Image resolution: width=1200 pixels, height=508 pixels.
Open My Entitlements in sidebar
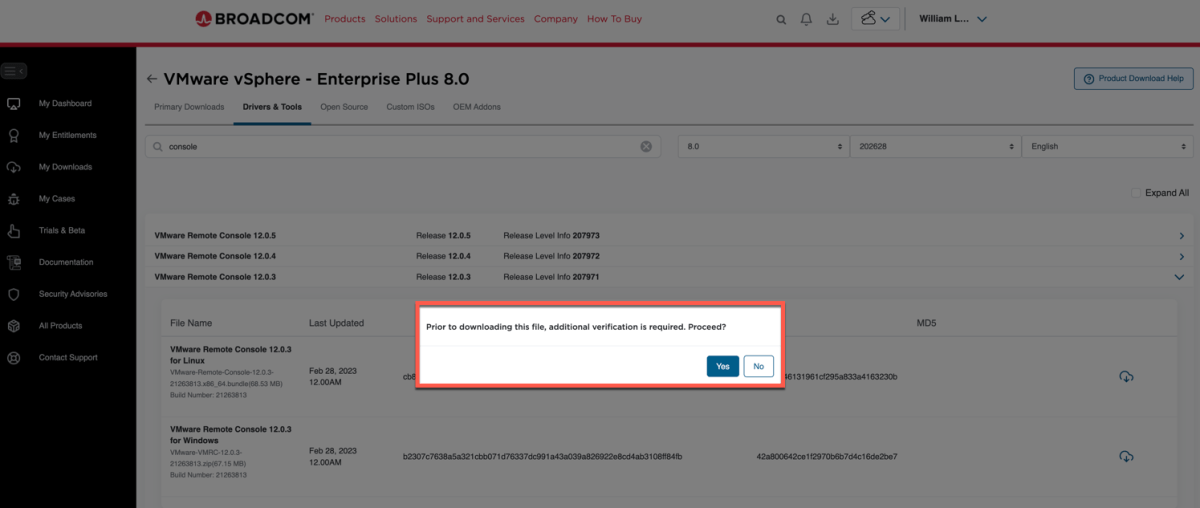pyautogui.click(x=68, y=135)
